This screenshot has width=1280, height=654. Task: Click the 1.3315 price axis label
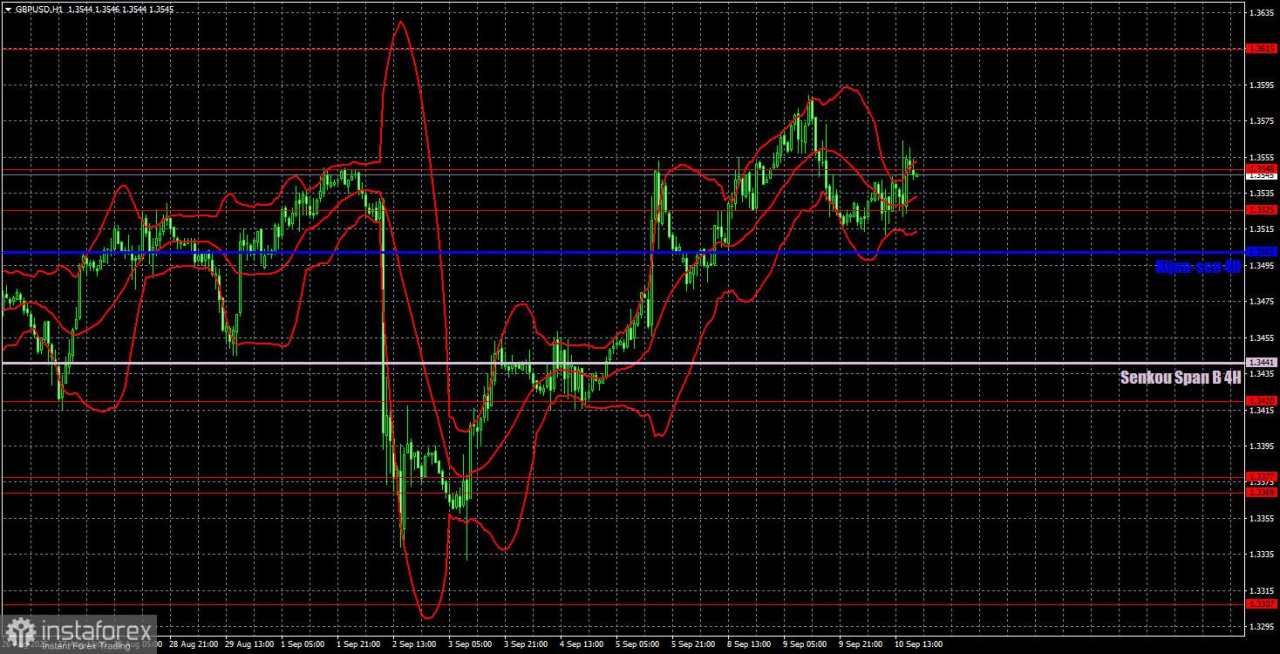point(1261,590)
